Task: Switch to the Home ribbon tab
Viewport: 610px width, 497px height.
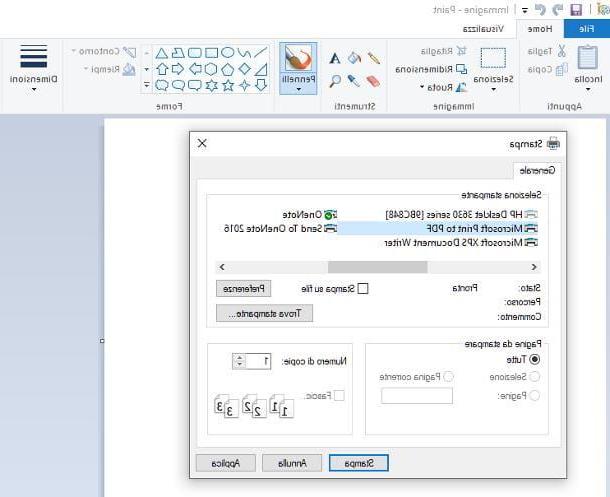Action: (x=540, y=29)
